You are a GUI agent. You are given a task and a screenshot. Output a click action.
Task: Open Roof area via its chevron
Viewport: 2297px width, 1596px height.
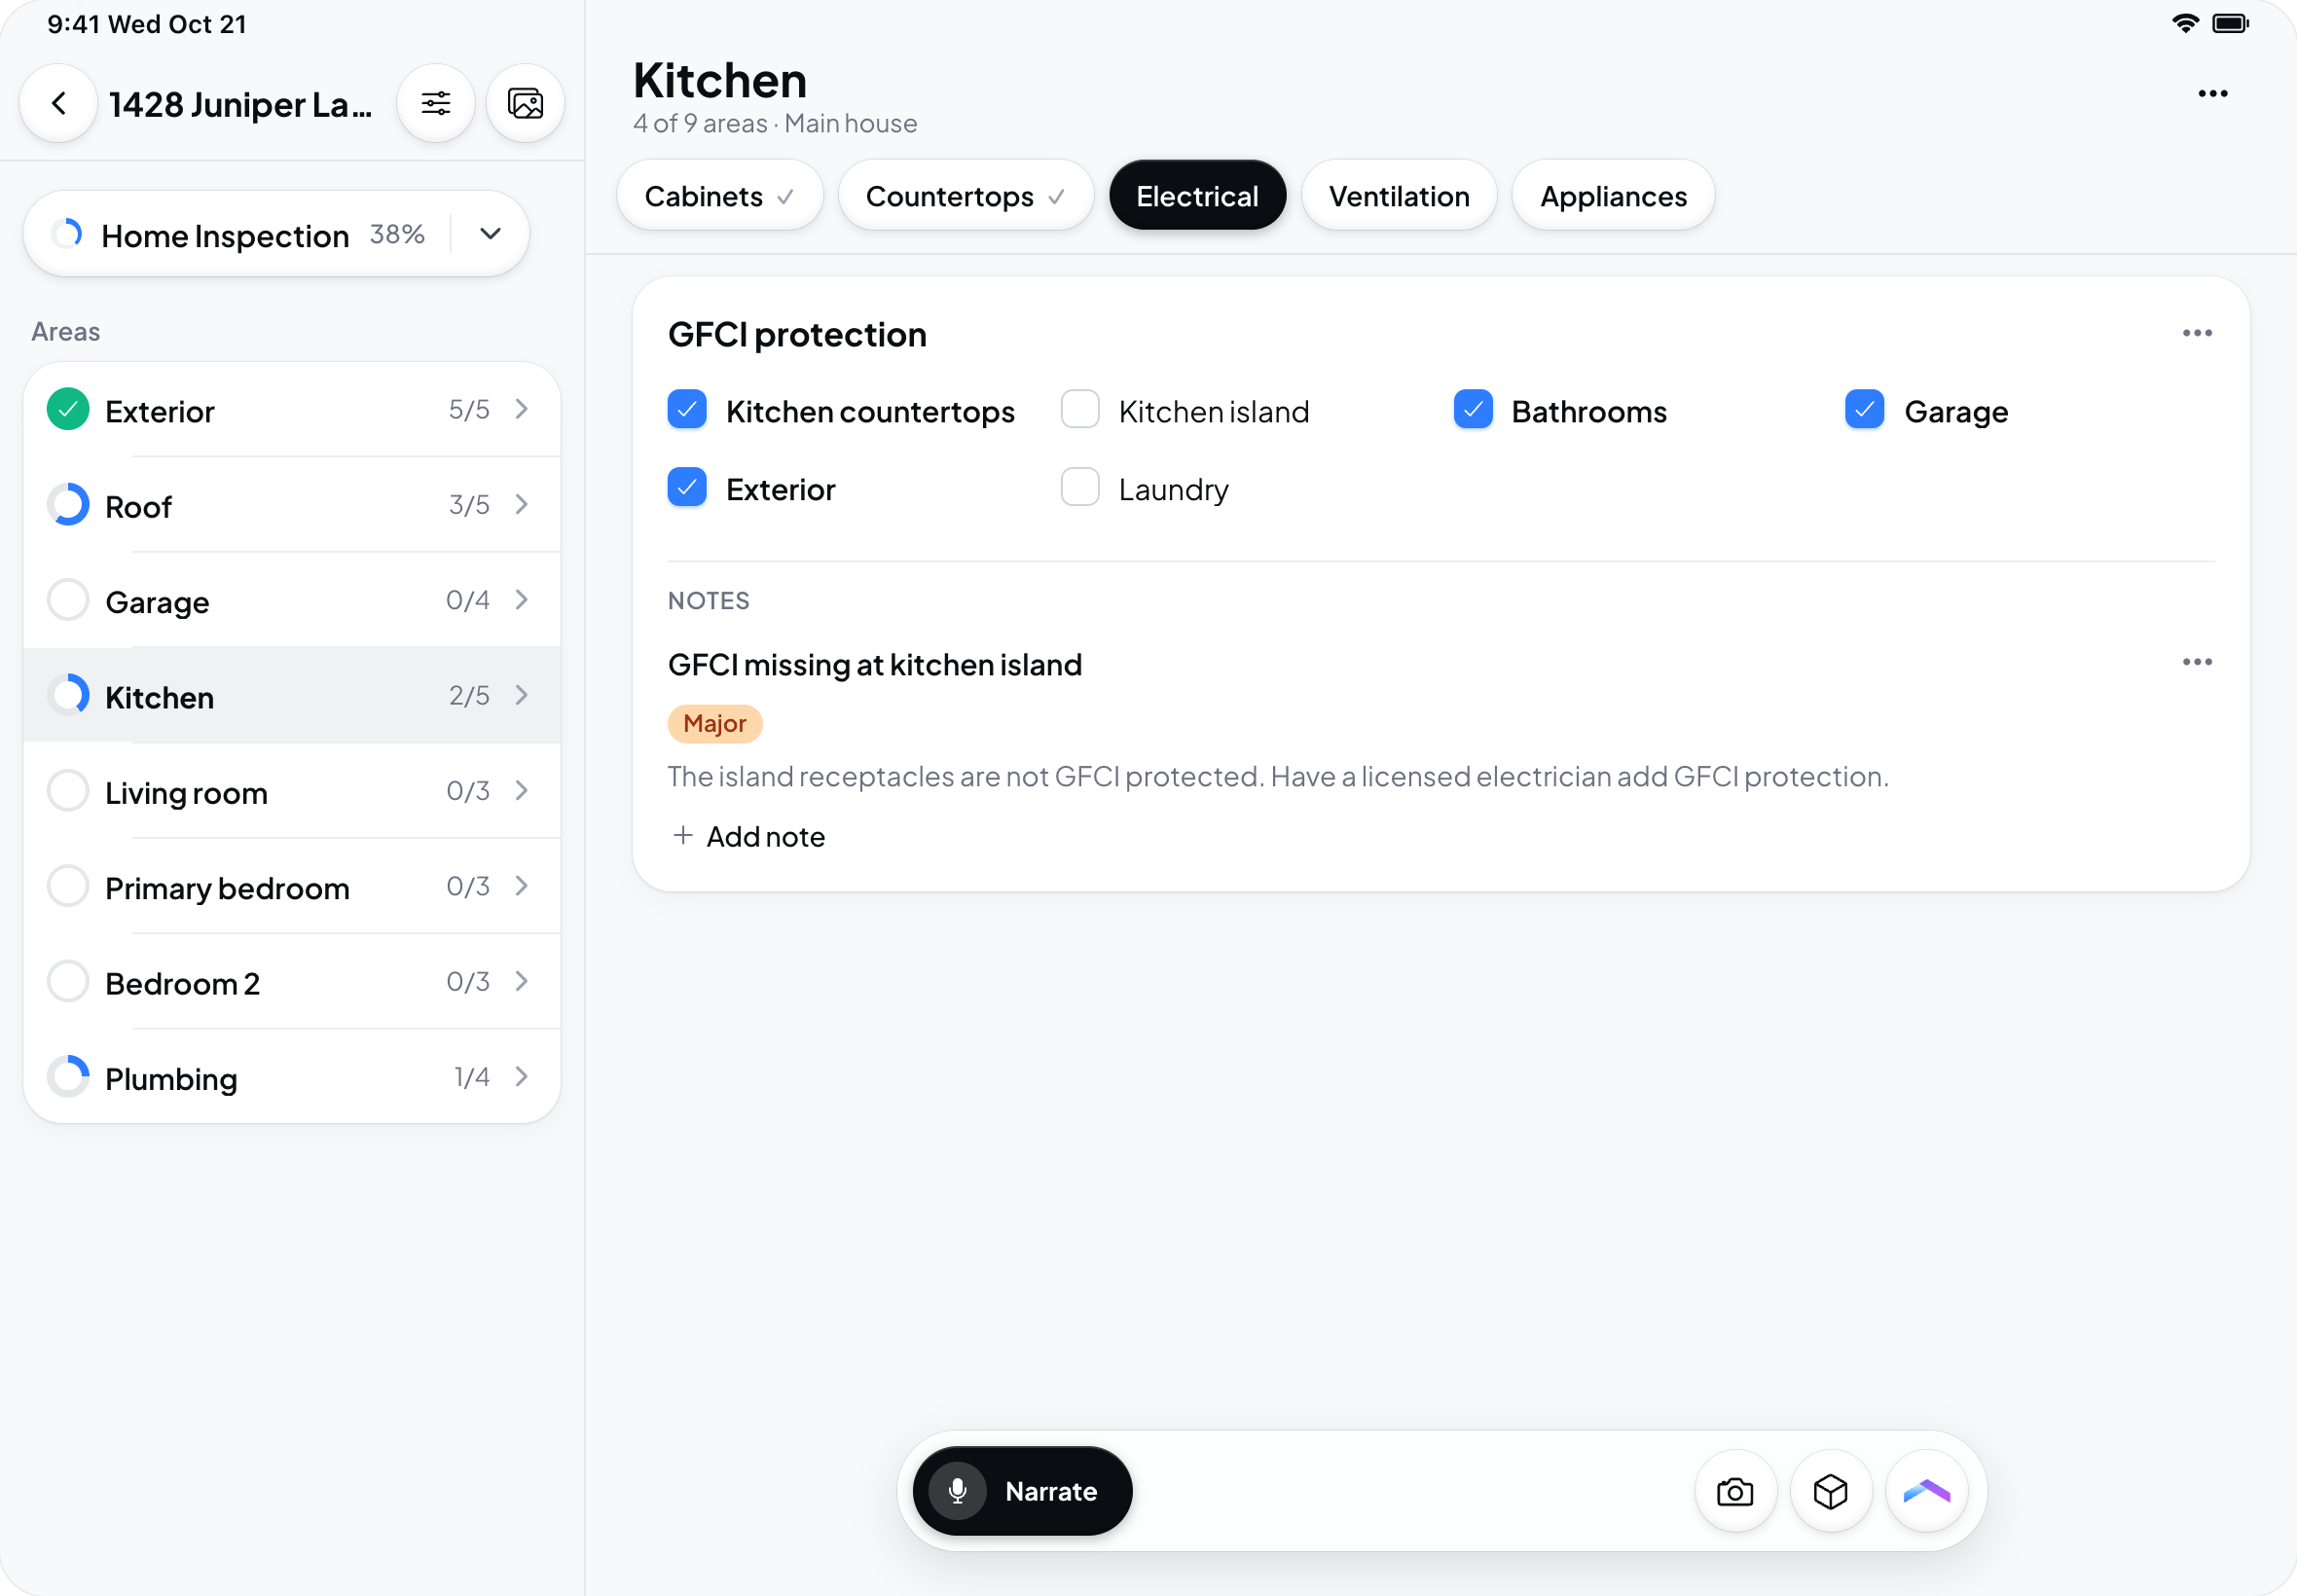pyautogui.click(x=522, y=505)
